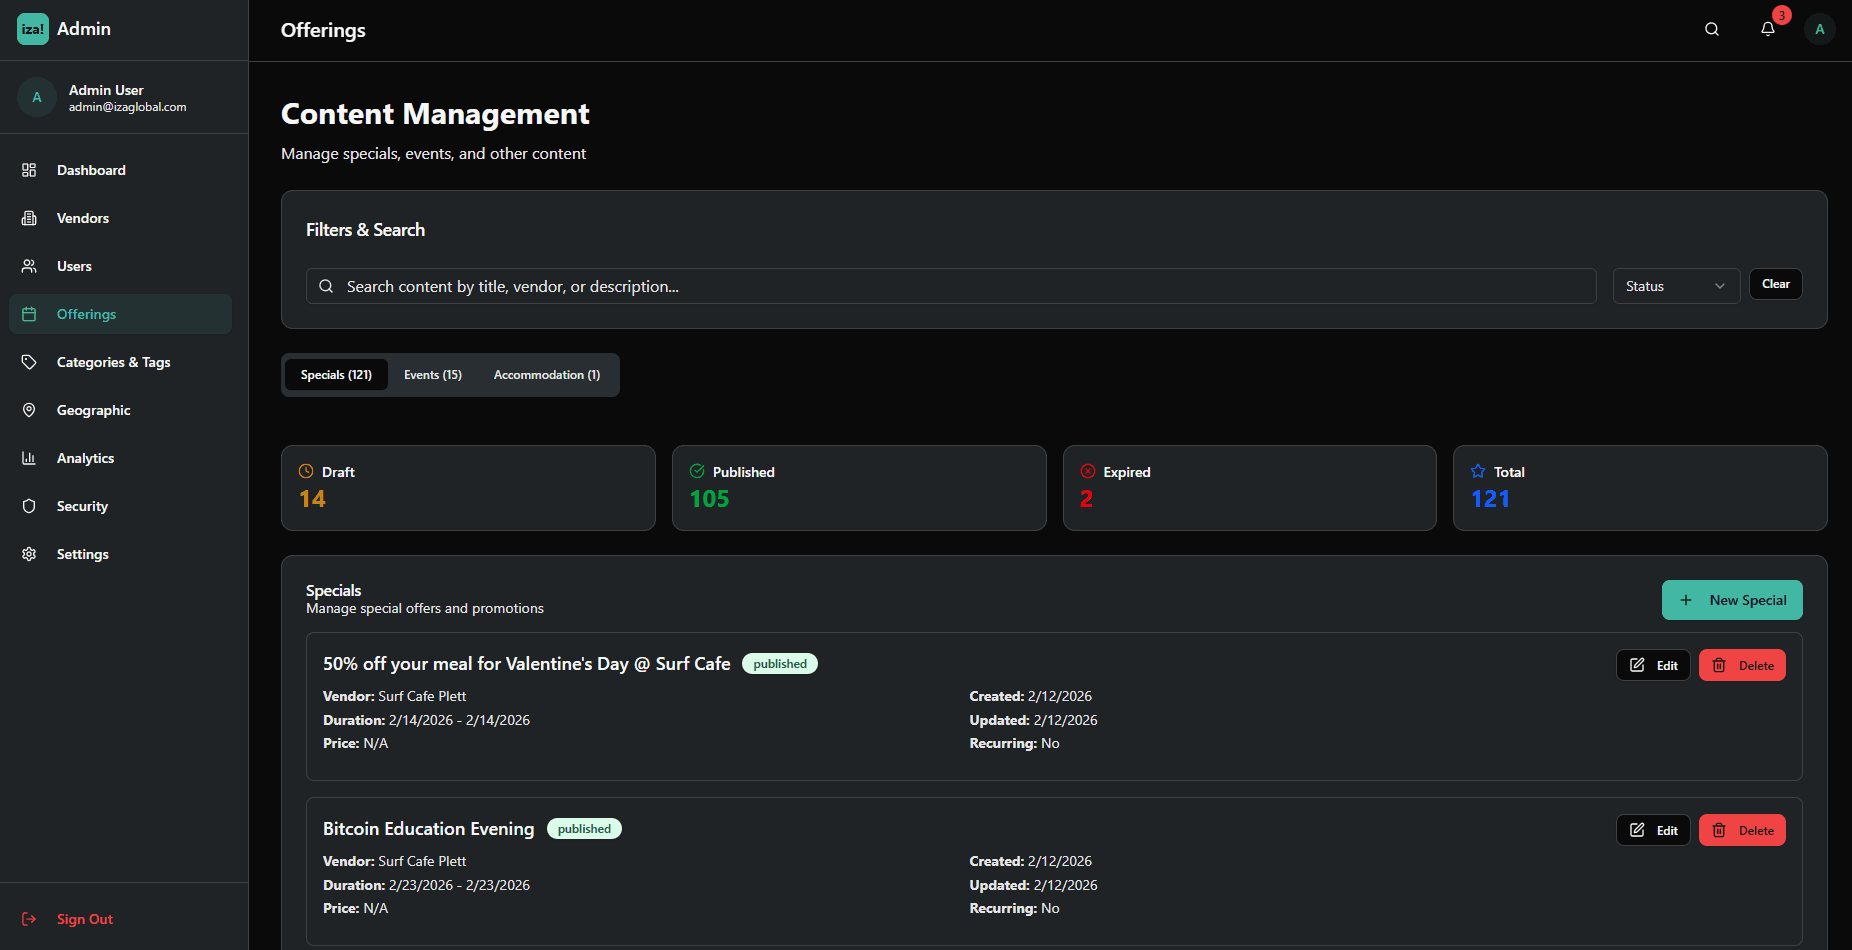Edit the Valentine's Day Surf Cafe special

[1652, 665]
